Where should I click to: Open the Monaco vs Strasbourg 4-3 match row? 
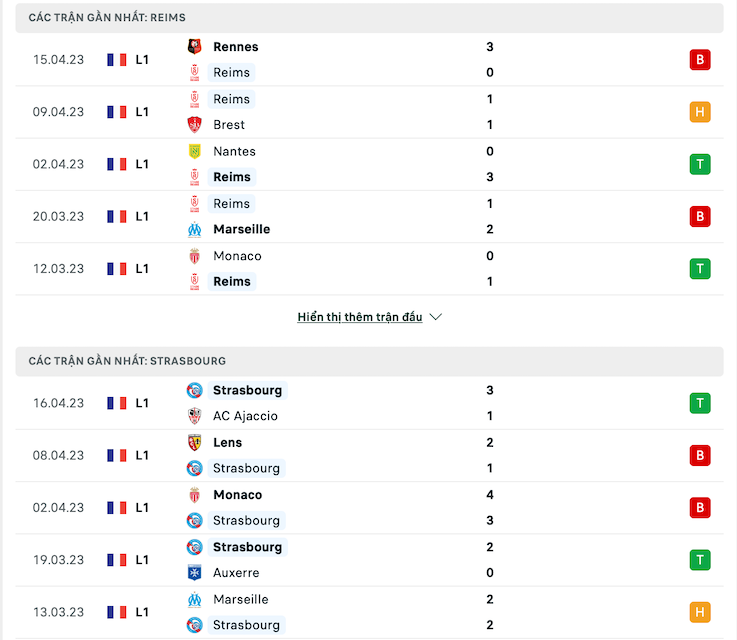pos(369,507)
